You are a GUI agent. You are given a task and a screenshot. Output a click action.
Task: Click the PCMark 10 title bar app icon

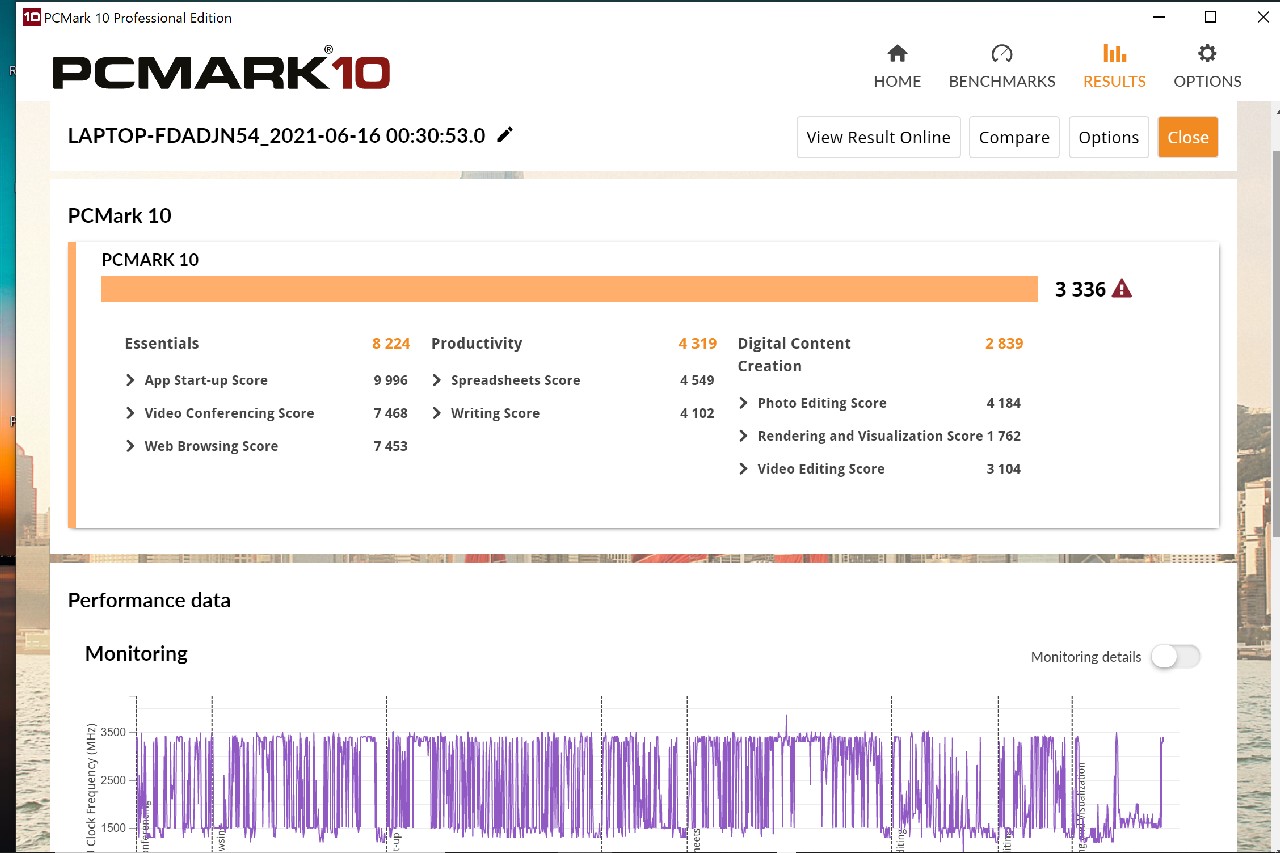[31, 17]
